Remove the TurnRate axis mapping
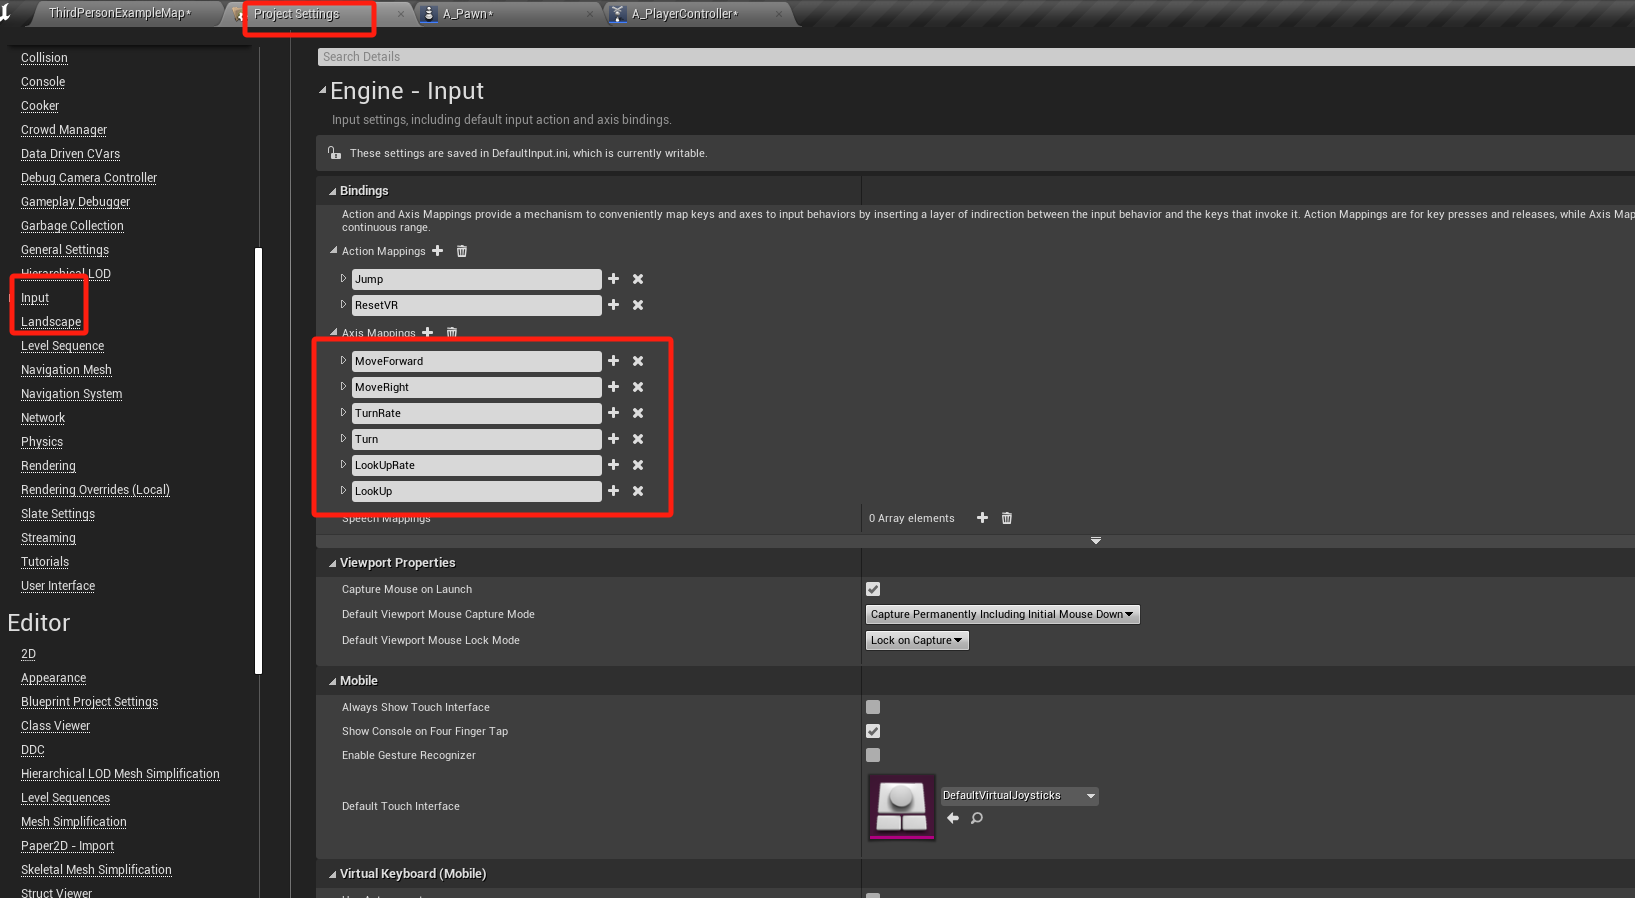Image resolution: width=1635 pixels, height=898 pixels. [638, 413]
